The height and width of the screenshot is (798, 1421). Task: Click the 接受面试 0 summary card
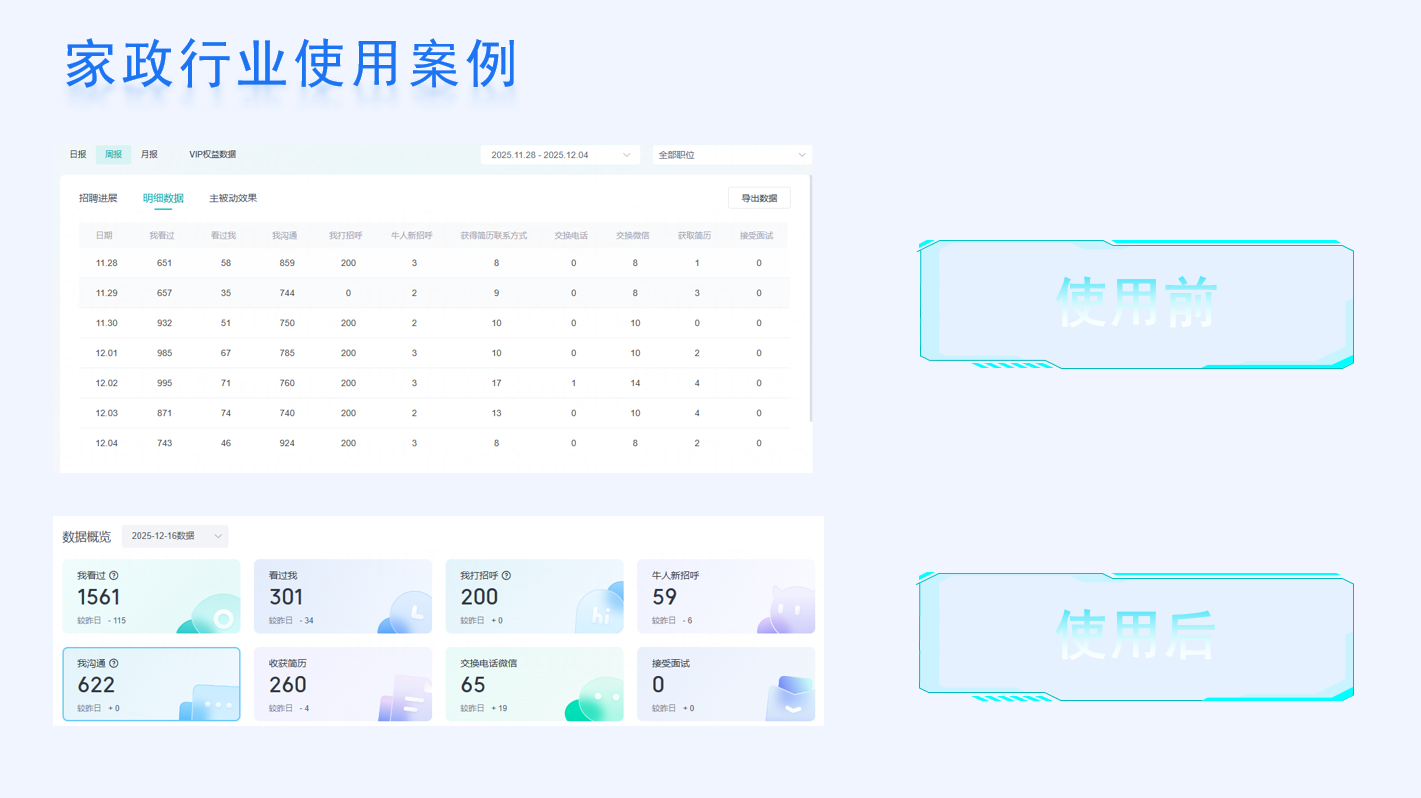(726, 684)
